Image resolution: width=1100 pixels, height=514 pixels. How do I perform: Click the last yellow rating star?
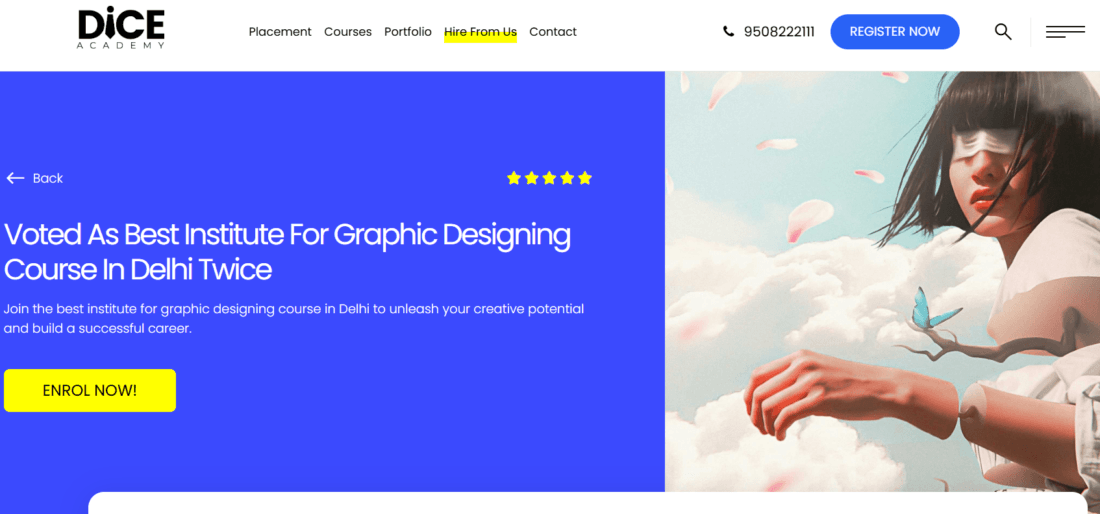(x=585, y=178)
